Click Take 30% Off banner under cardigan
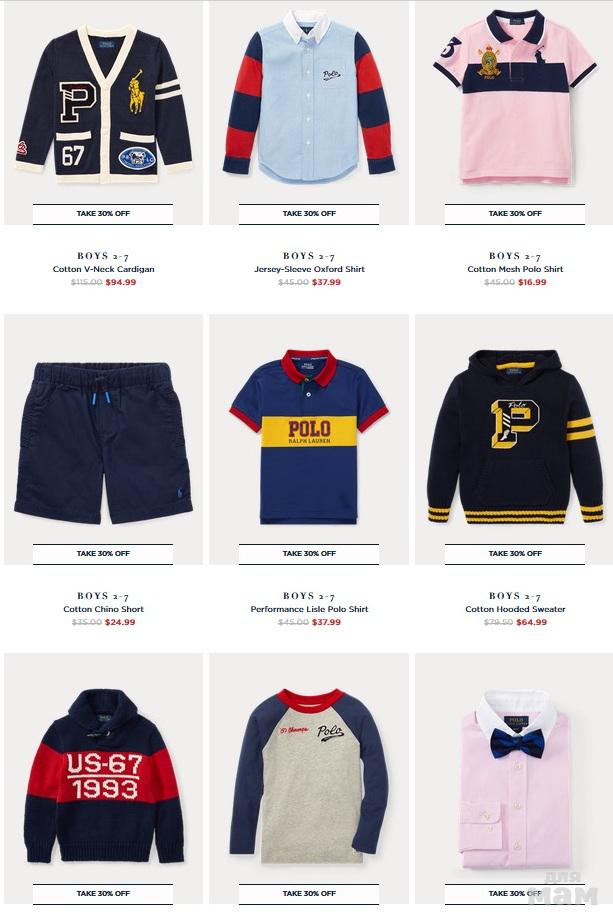Image resolution: width=613 pixels, height=920 pixels. point(103,214)
